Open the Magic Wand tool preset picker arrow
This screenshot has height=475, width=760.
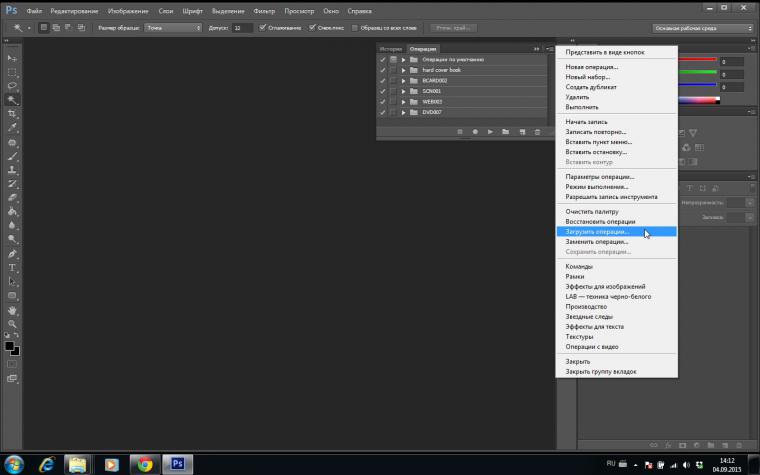[x=29, y=28]
